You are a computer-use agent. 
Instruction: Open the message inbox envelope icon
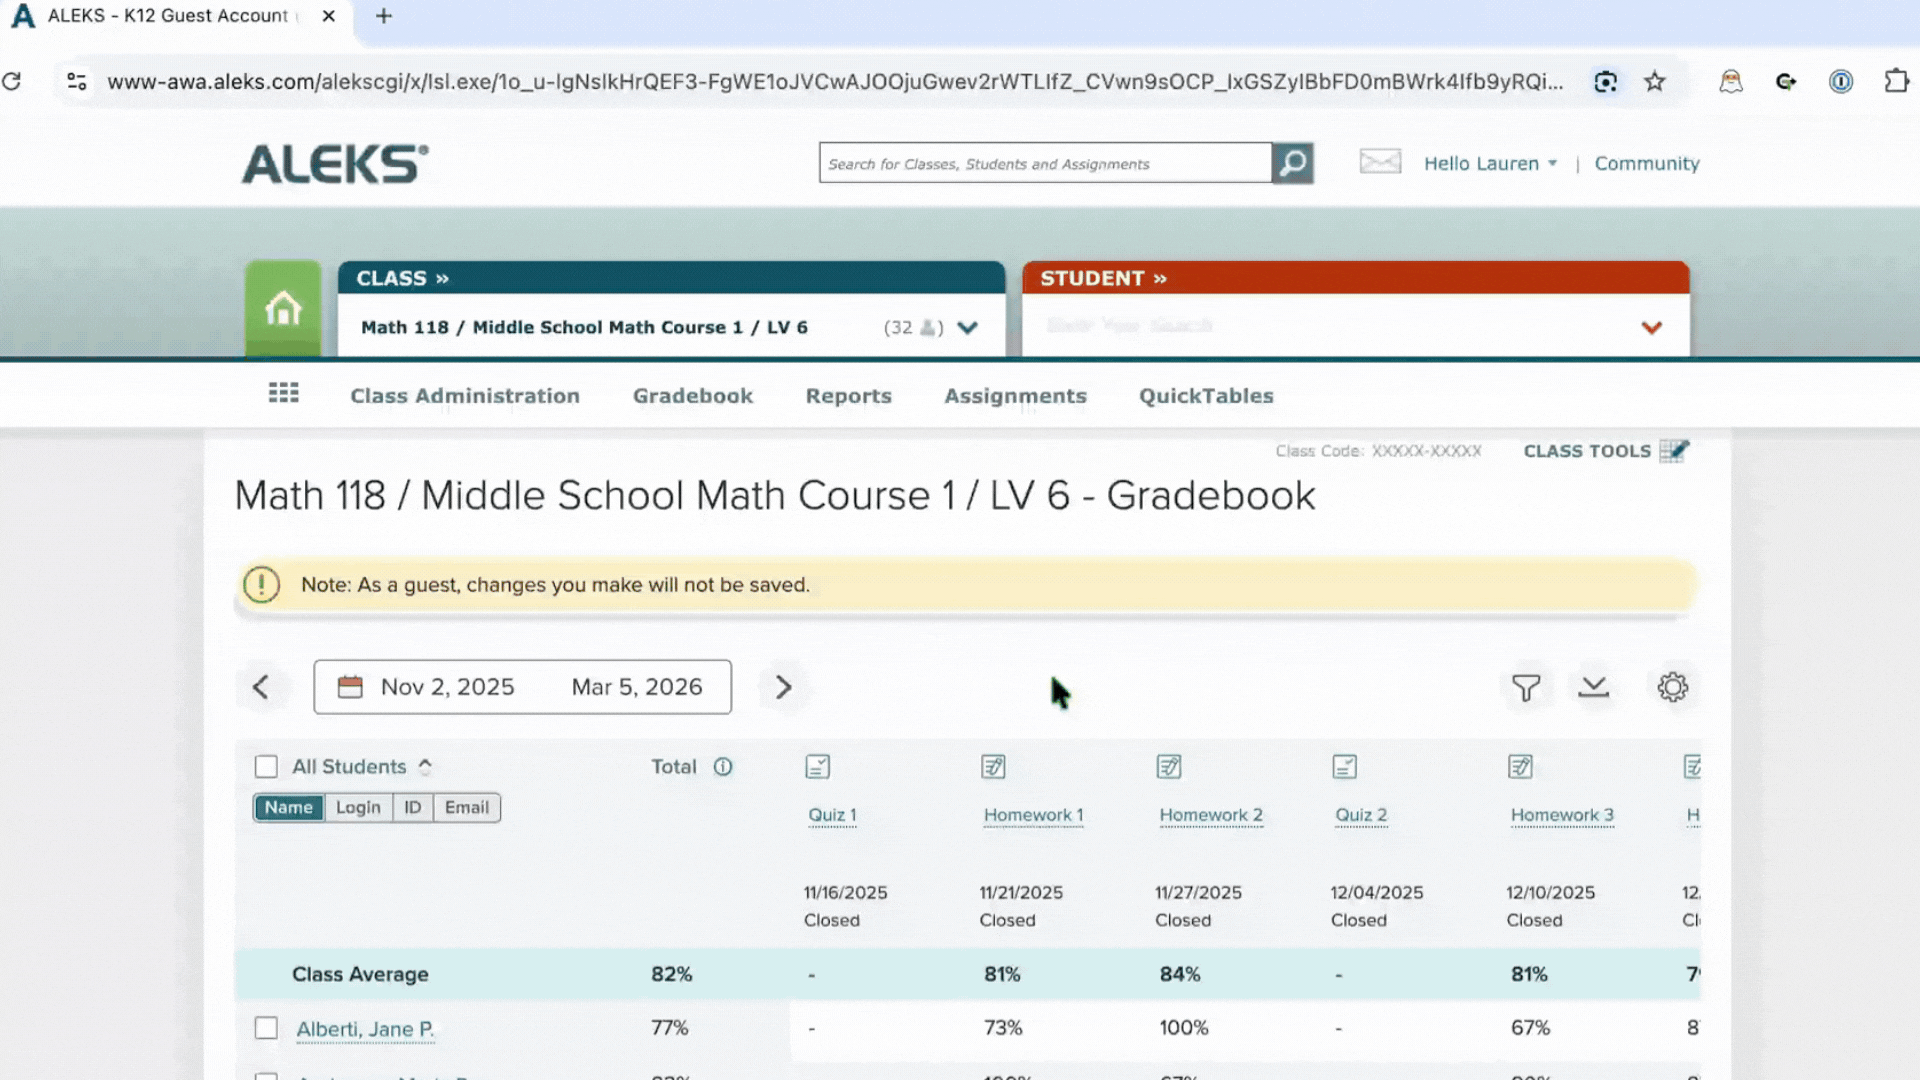tap(1380, 162)
